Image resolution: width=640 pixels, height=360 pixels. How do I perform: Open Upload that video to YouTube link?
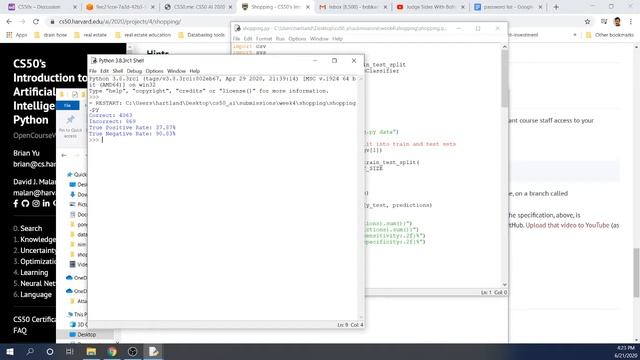tap(567, 225)
